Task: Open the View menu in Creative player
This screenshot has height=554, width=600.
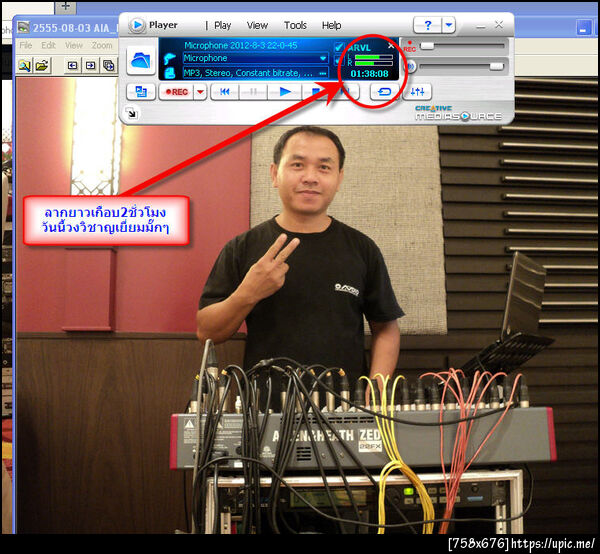Action: tap(257, 25)
